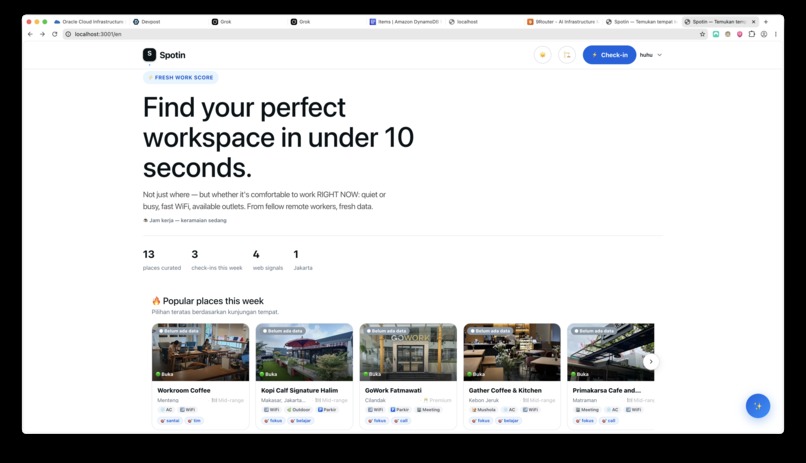Click the belajar tag on Kopi Calf card
The image size is (806, 463).
click(301, 420)
